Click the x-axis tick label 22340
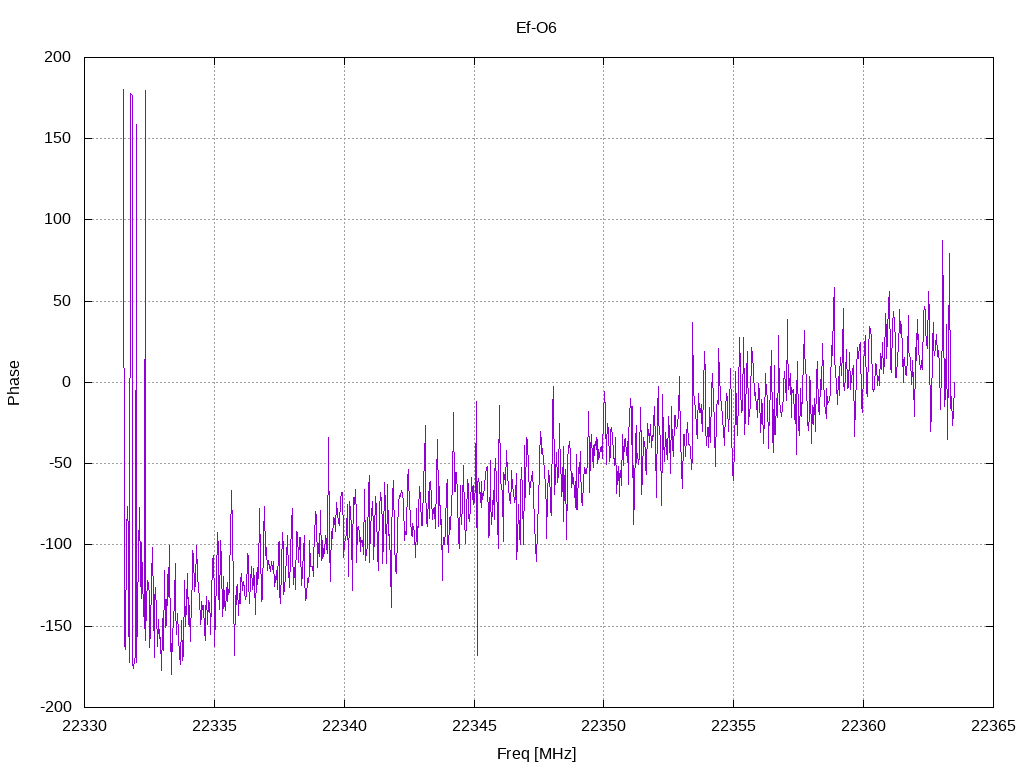Screen dimensions: 1024x768 click(344, 726)
